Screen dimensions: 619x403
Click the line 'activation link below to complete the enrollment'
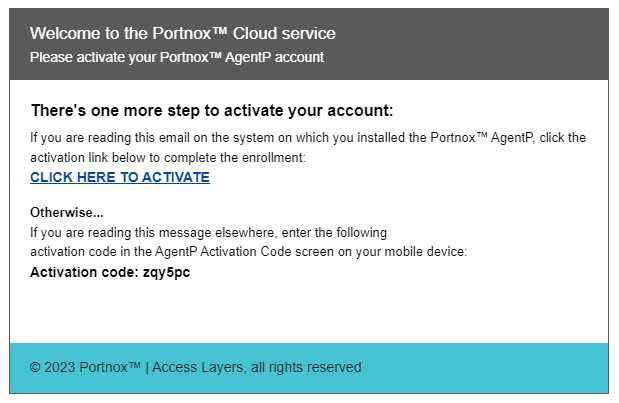point(167,157)
